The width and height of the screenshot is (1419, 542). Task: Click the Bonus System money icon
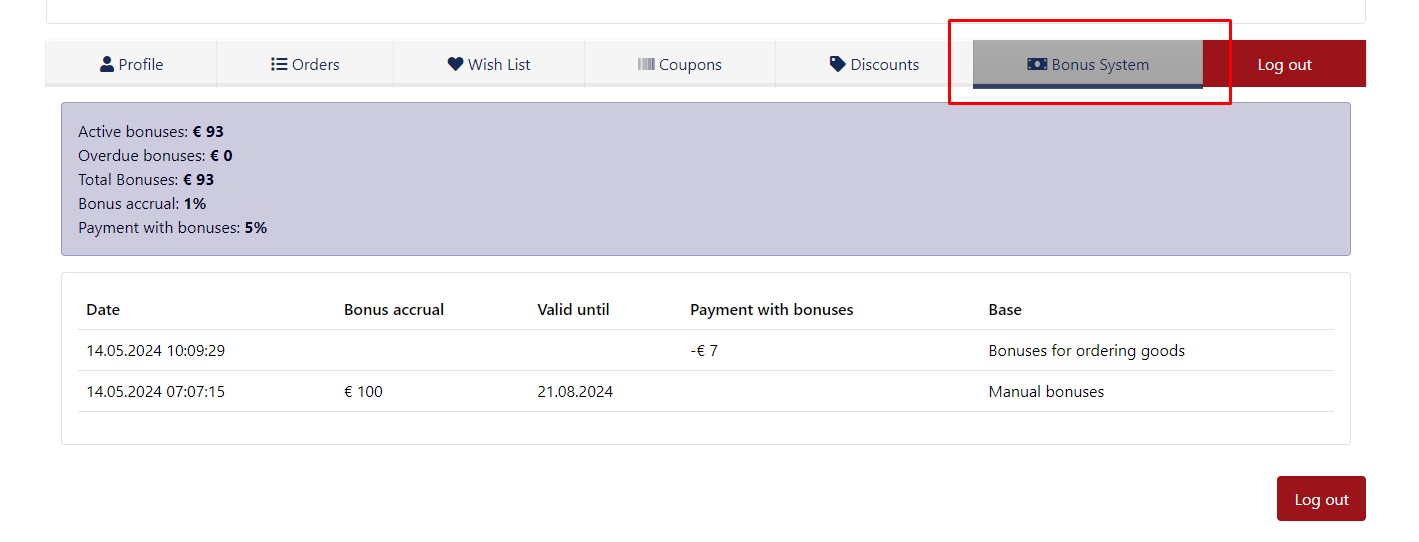click(x=1037, y=64)
